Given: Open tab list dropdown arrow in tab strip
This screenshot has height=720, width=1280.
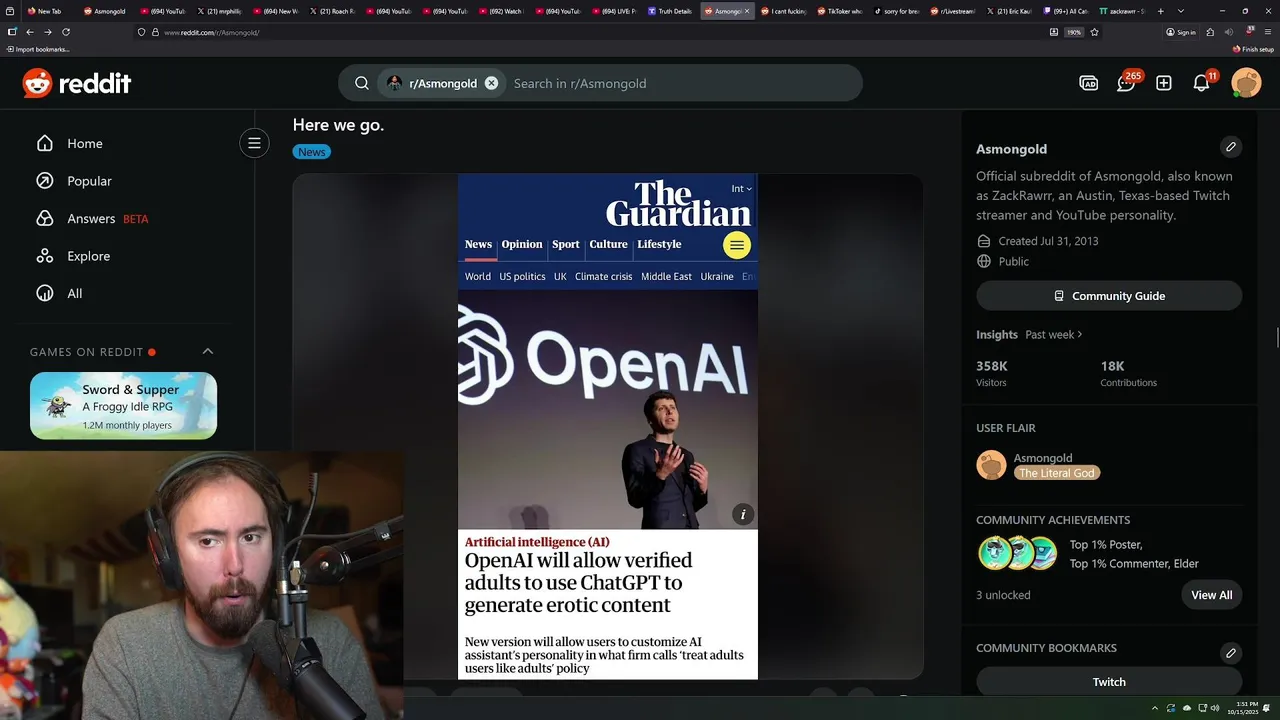Looking at the screenshot, I should 1180,11.
